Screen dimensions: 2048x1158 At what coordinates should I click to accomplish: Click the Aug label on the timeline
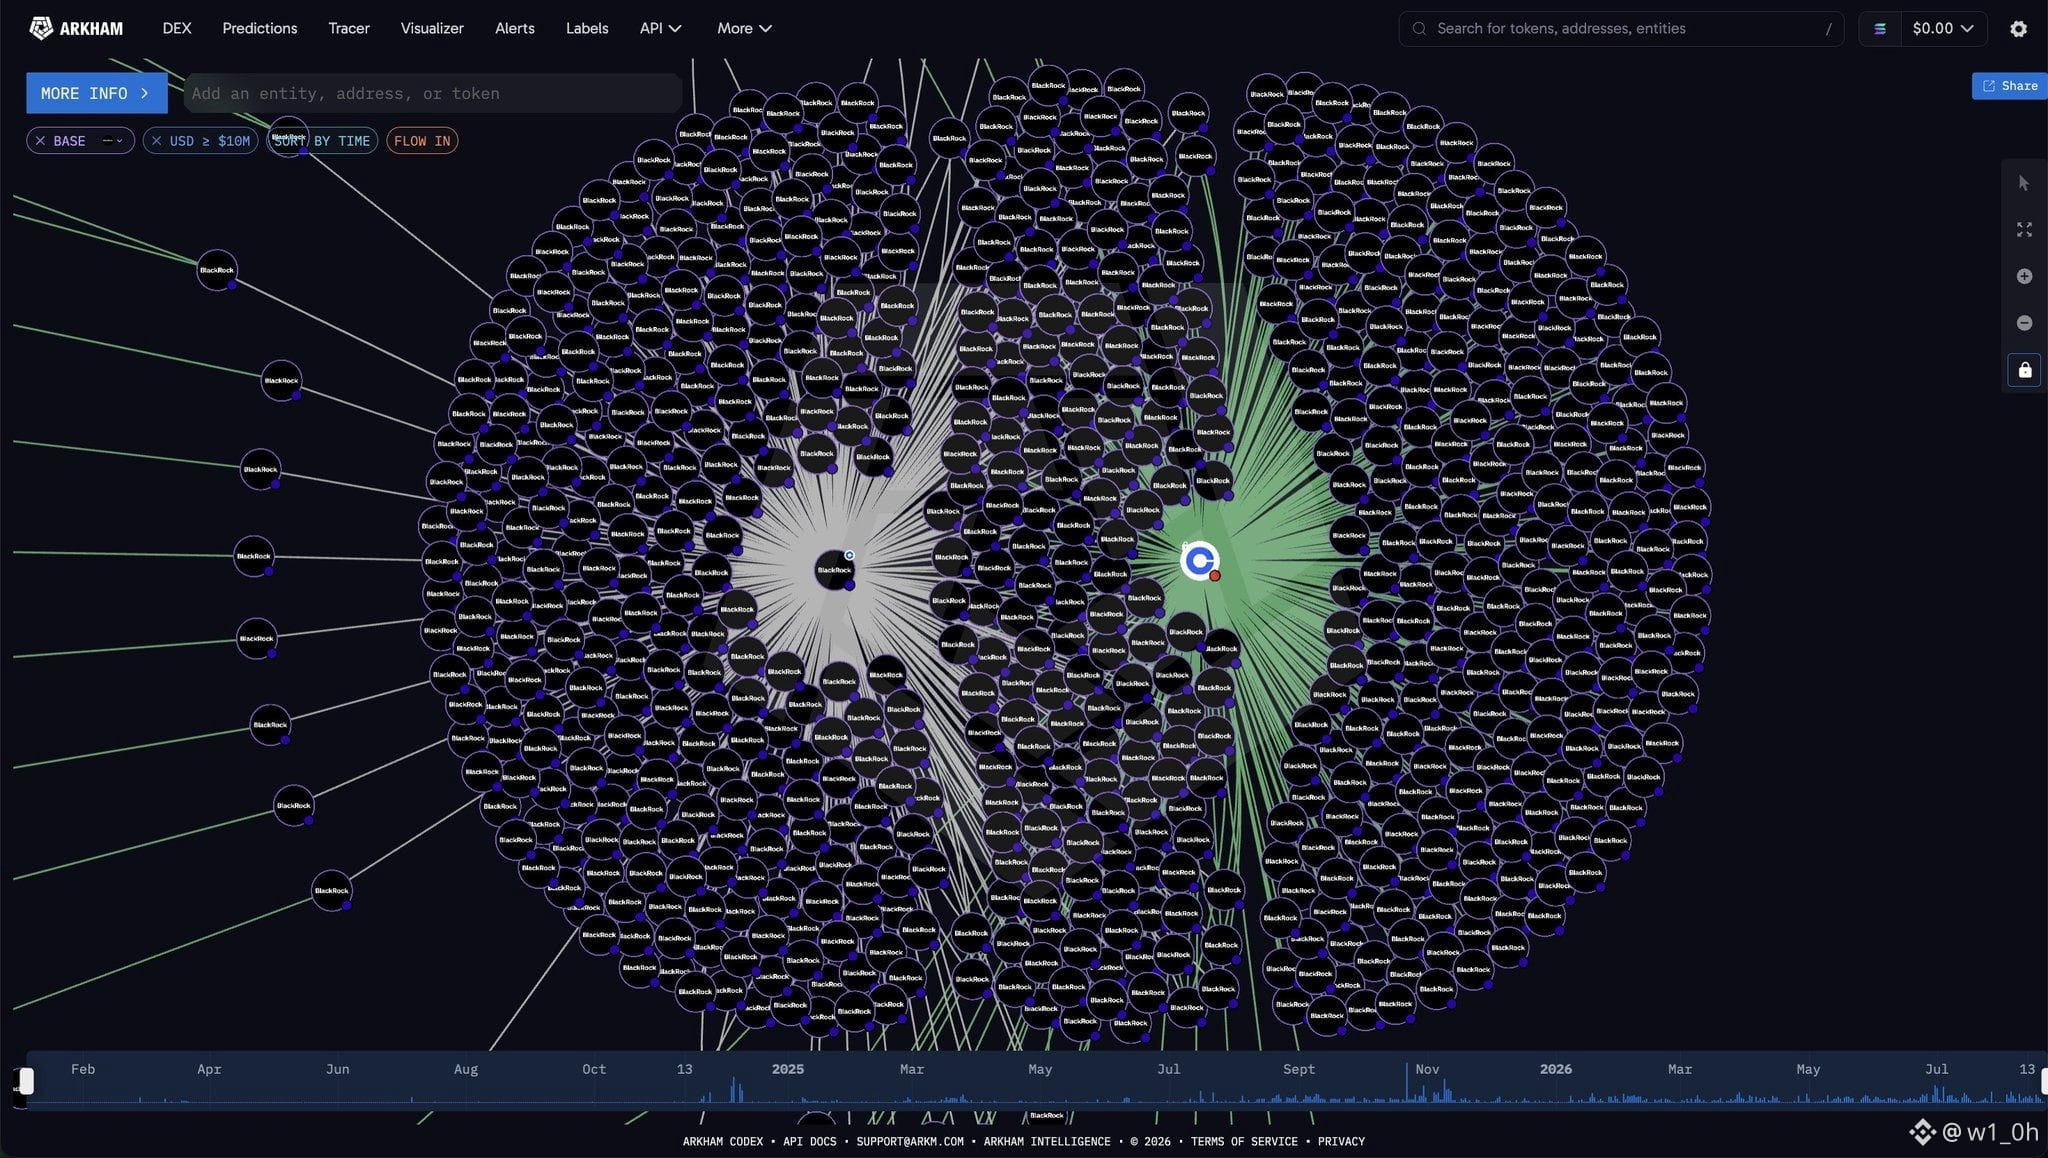point(466,1069)
